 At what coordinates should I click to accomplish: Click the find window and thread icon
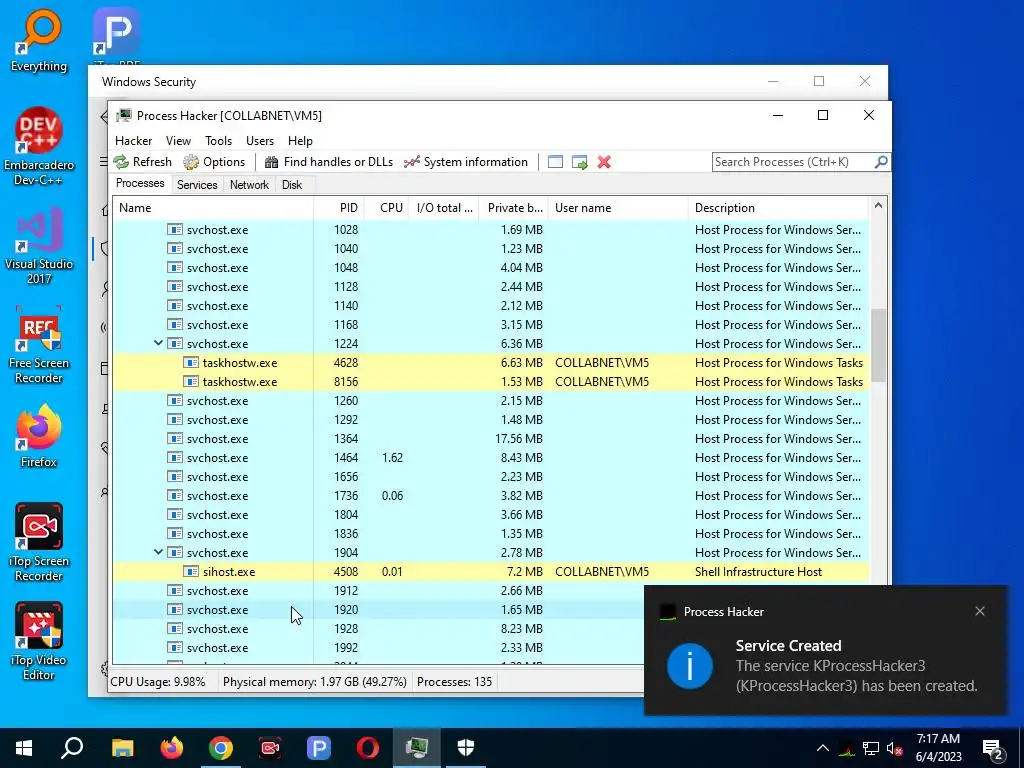coord(579,162)
